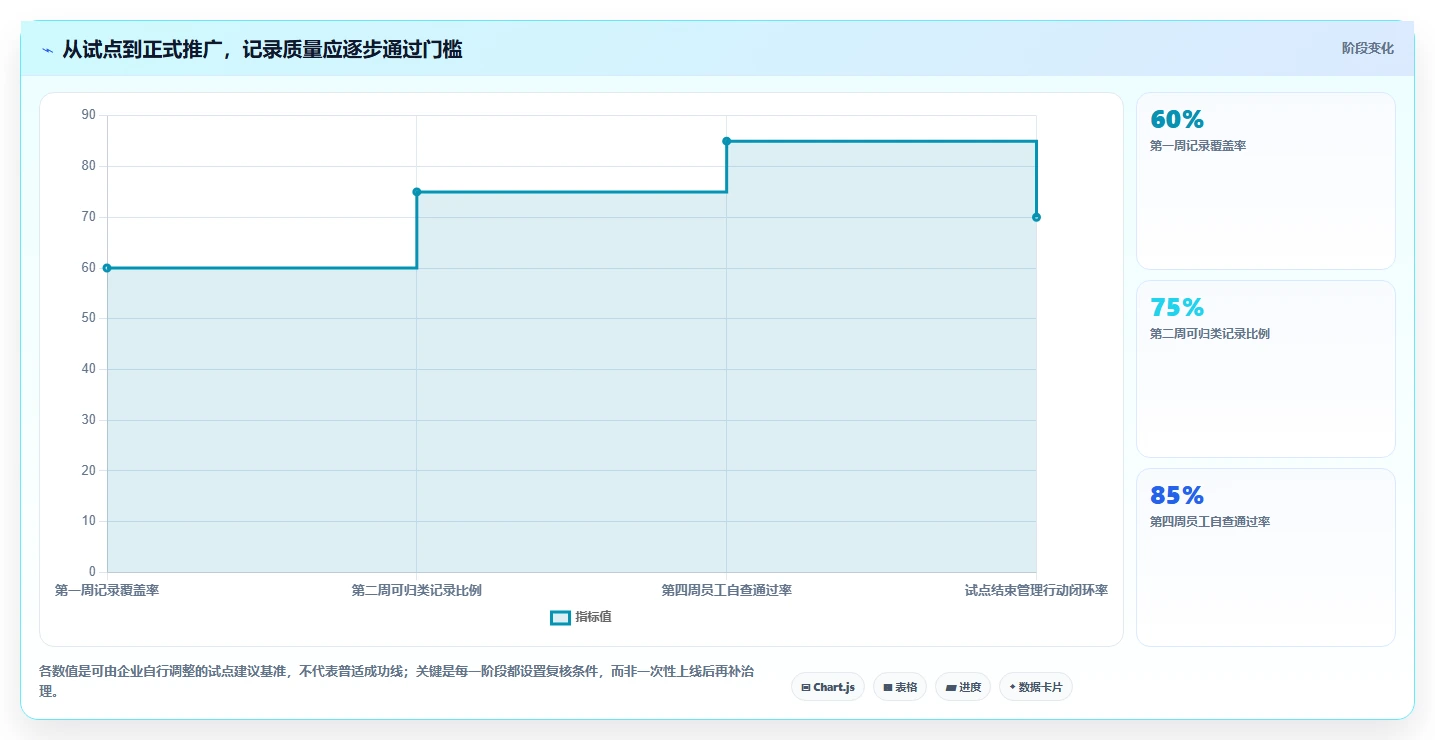Screen dimensions: 1435x740
Task: Click the 指标值 legend label
Action: click(593, 618)
